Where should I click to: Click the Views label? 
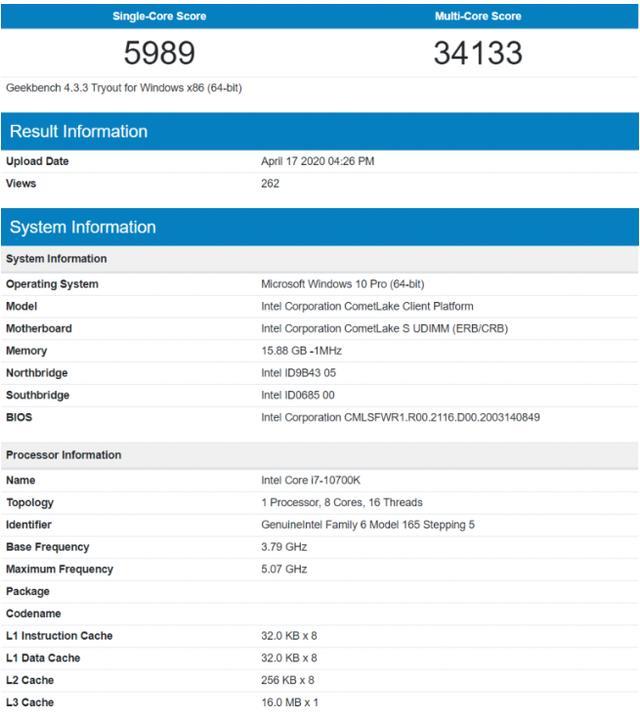click(21, 184)
